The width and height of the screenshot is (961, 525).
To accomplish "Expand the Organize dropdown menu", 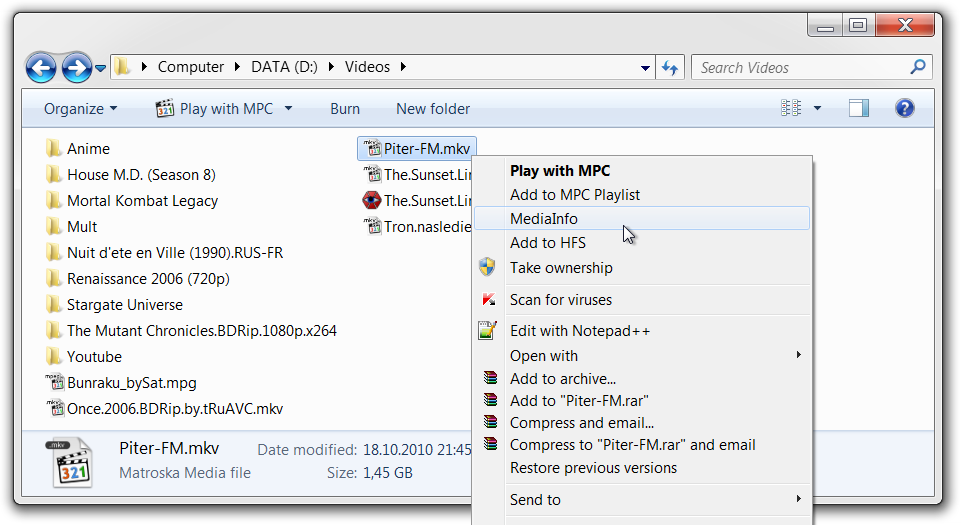I will [81, 109].
